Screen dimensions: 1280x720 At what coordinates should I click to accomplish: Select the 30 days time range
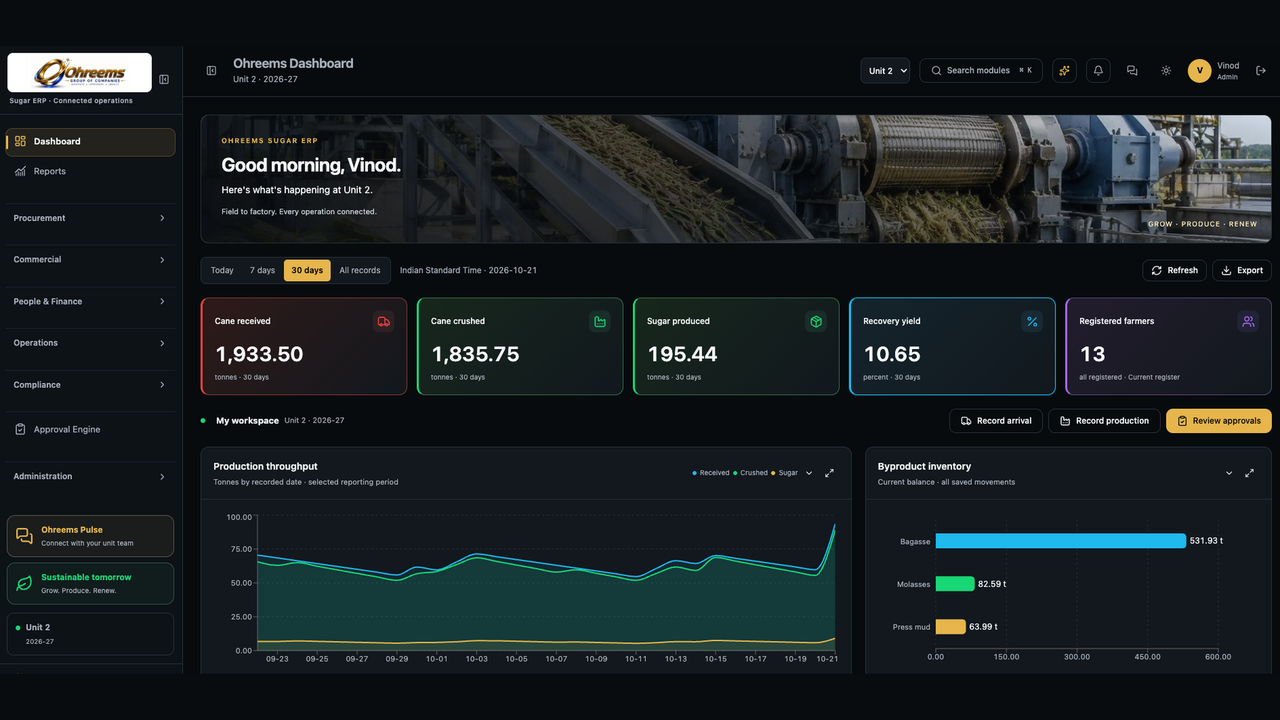[307, 271]
